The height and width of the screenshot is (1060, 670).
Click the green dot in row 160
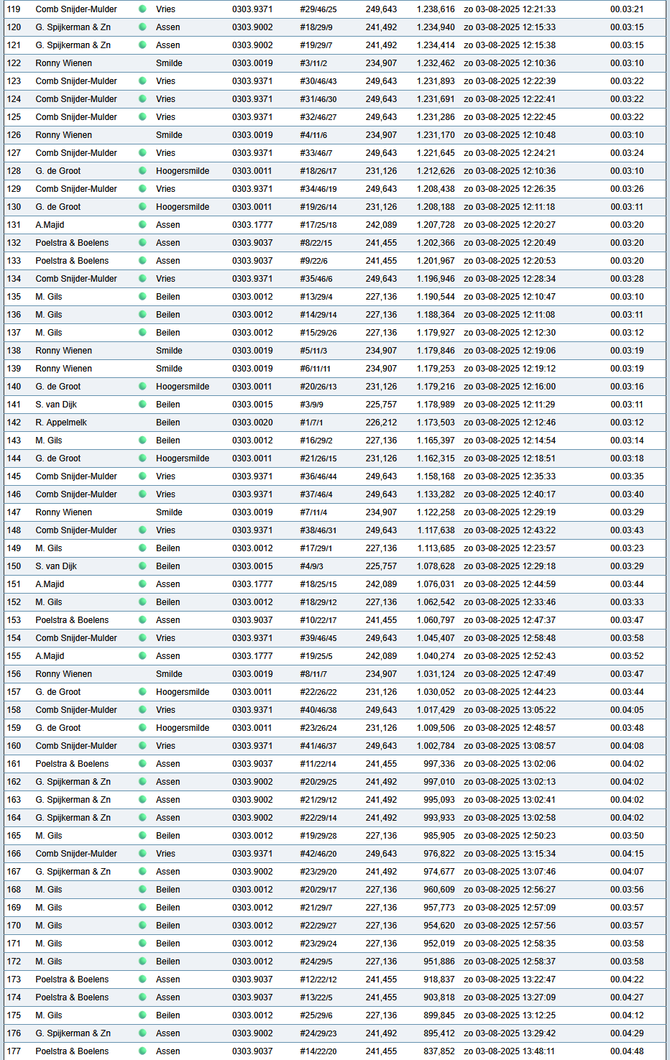click(142, 746)
